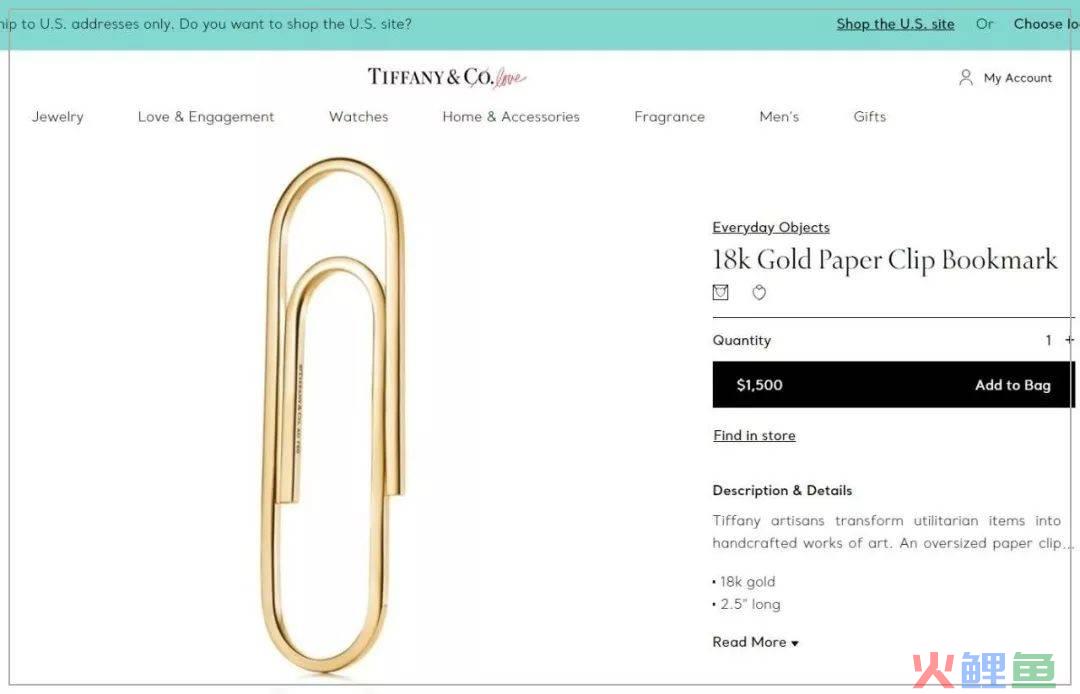Open the Everyday Objects collection link

pos(771,228)
